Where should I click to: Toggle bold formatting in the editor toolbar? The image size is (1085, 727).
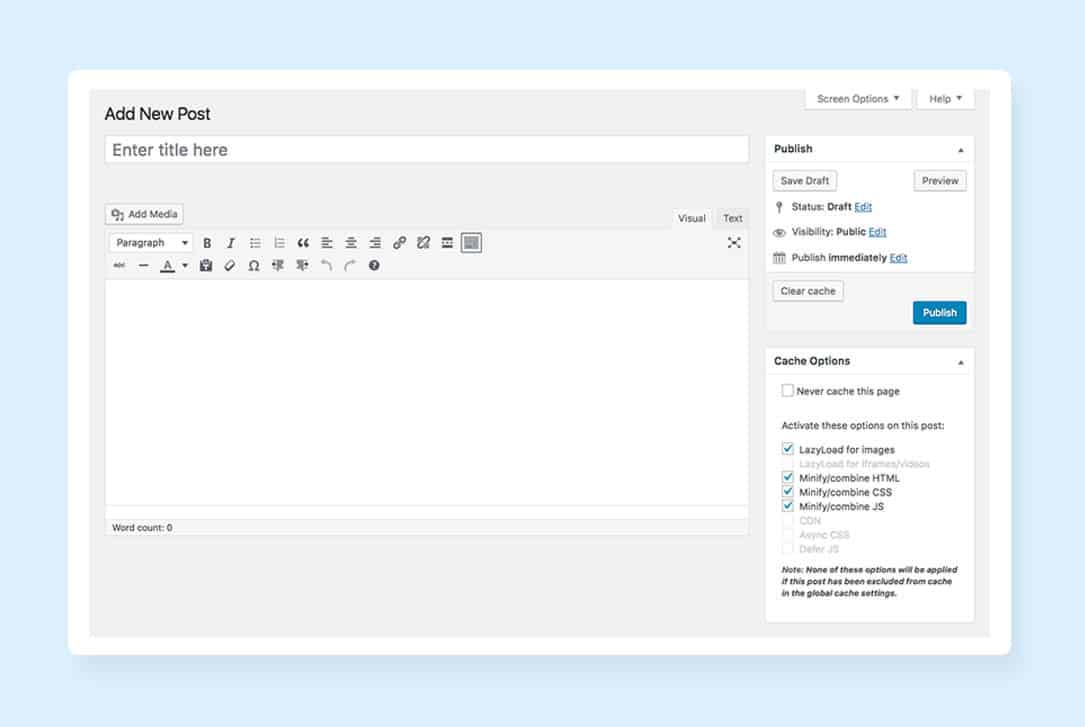click(207, 243)
